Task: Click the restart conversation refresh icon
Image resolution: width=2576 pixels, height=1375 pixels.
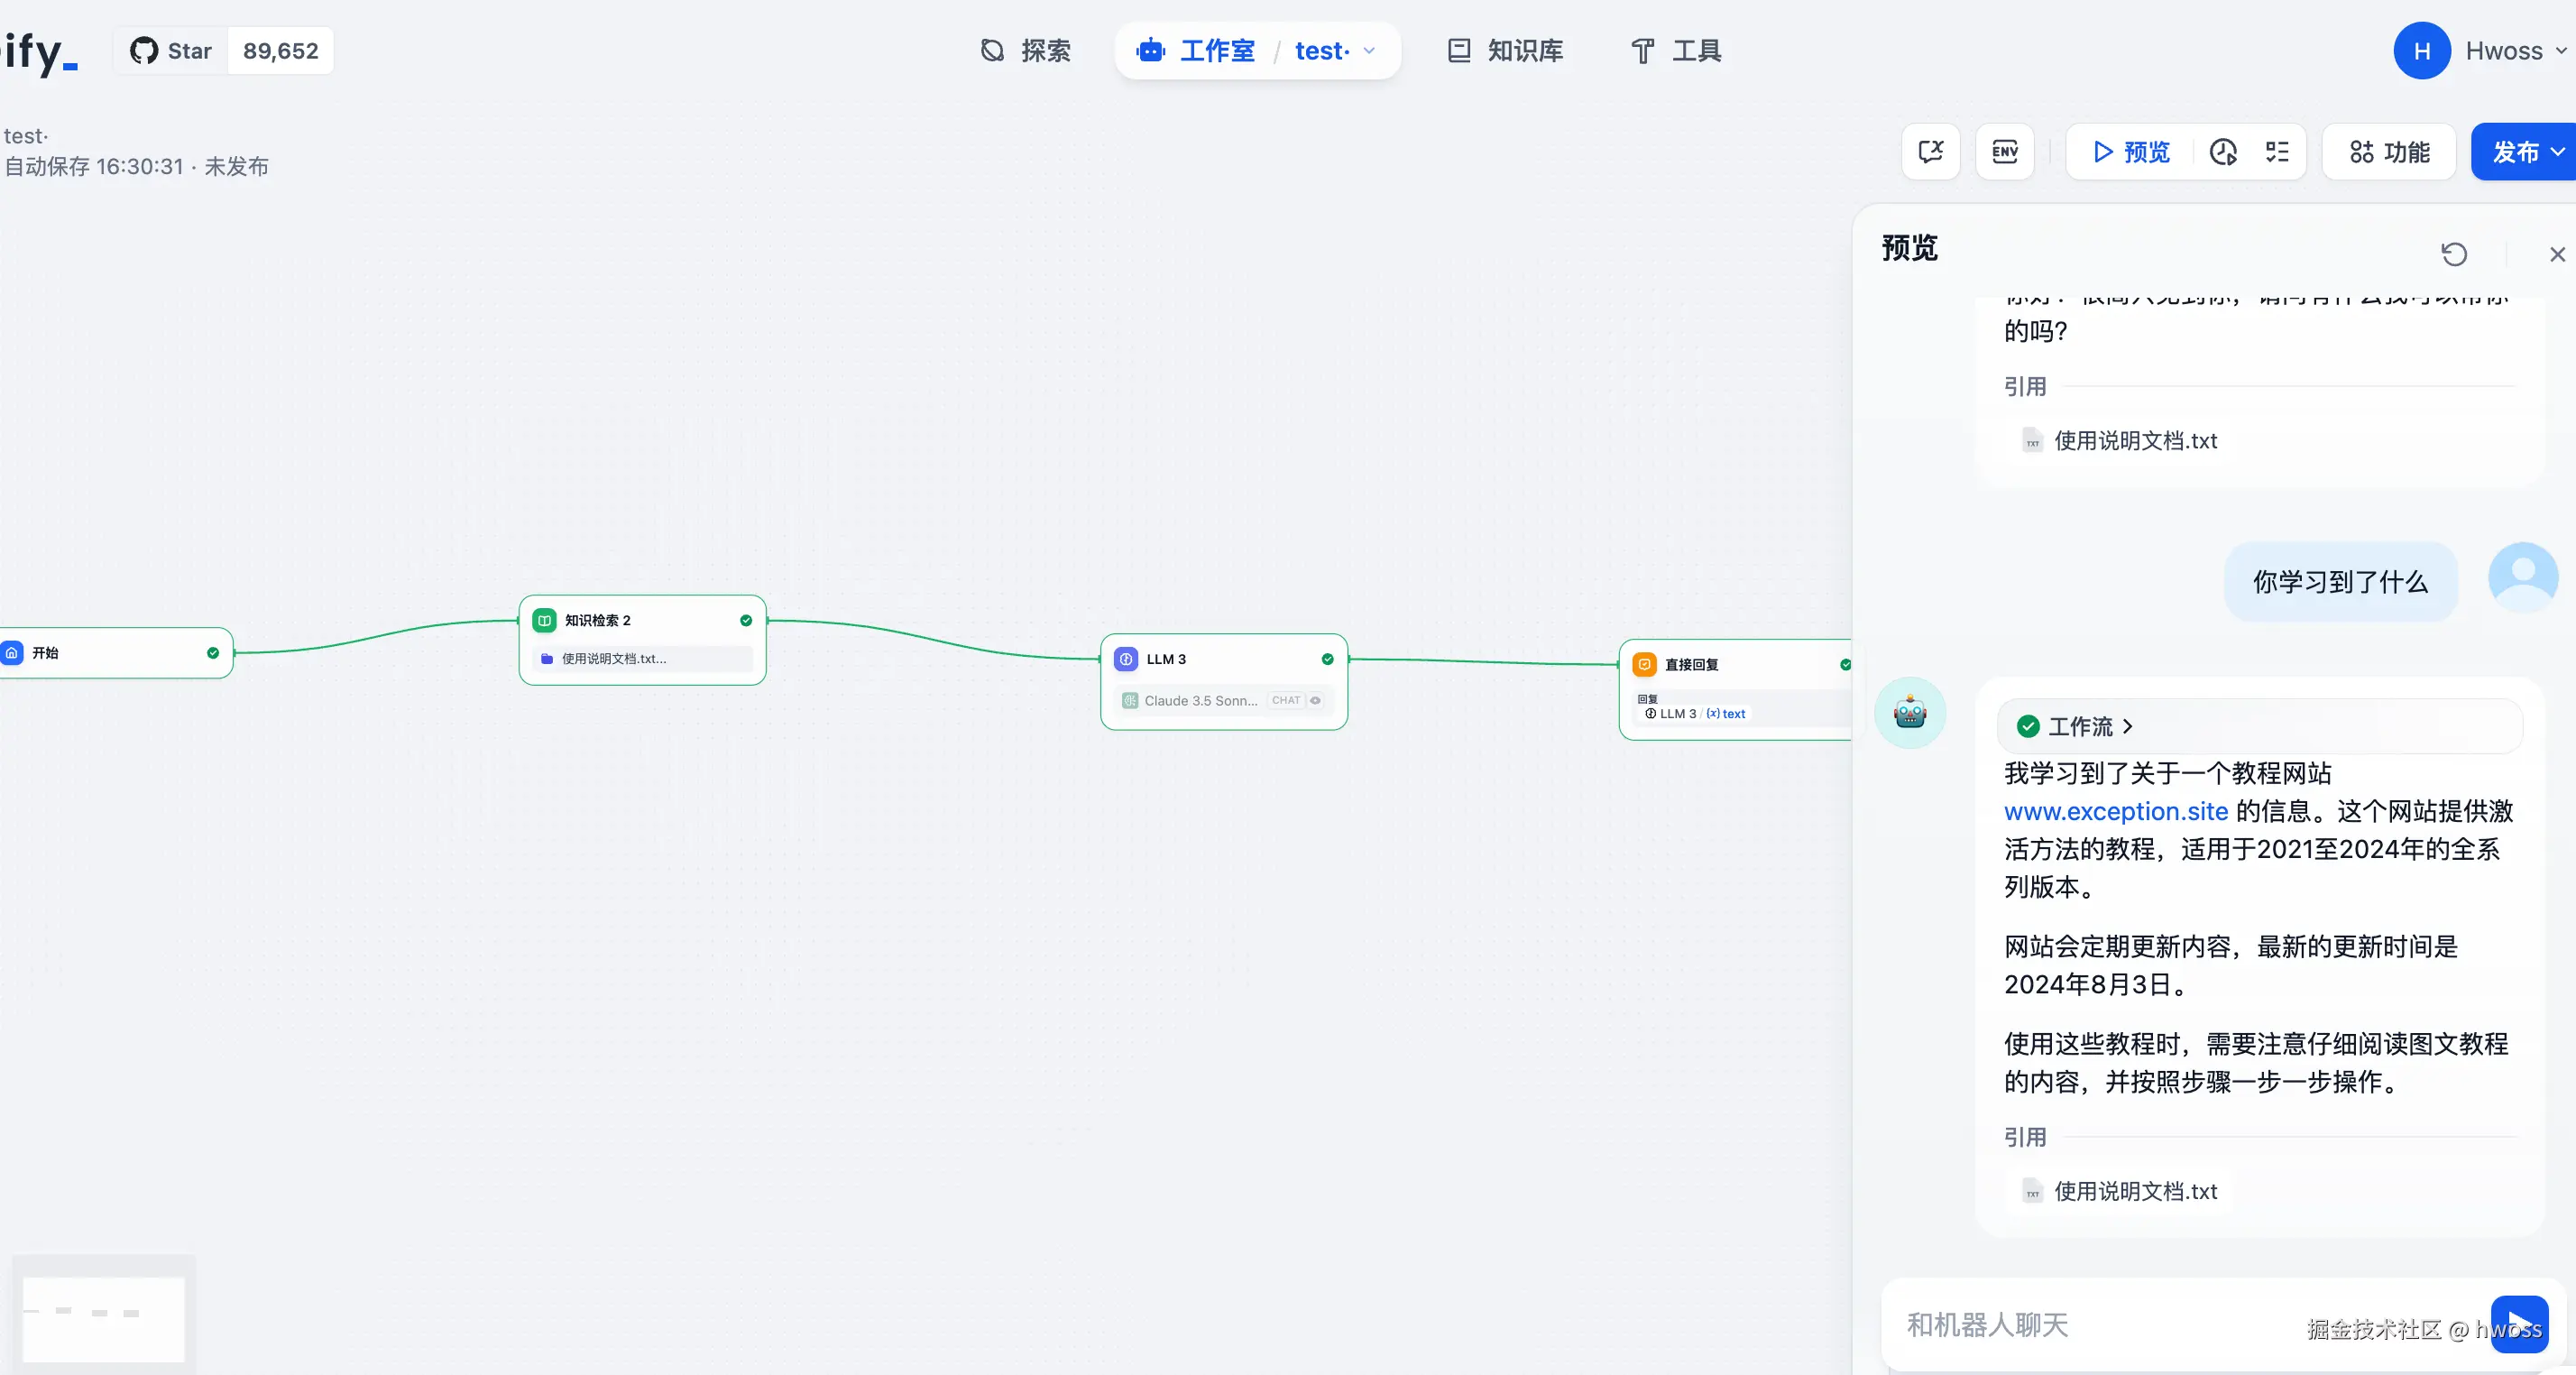Action: pos(2454,254)
